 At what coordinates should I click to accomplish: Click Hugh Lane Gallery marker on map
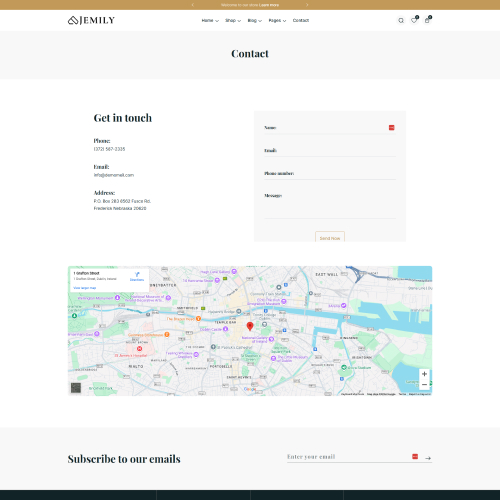pos(234,271)
